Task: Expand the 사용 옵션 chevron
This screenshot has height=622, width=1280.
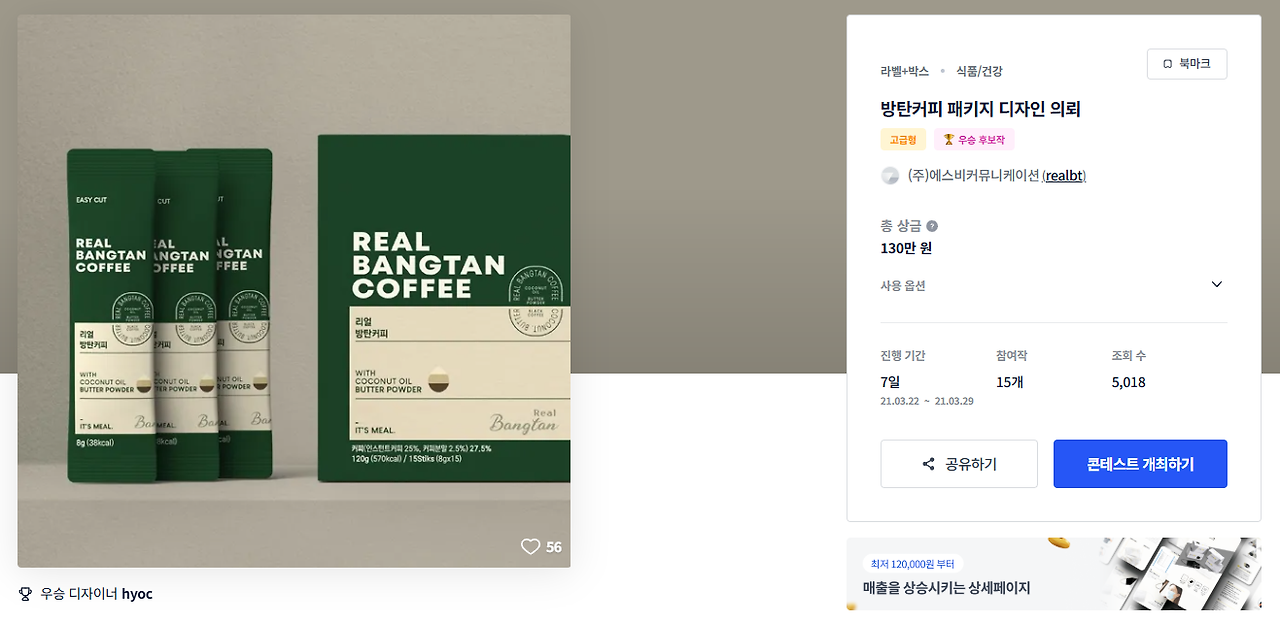Action: click(1216, 285)
